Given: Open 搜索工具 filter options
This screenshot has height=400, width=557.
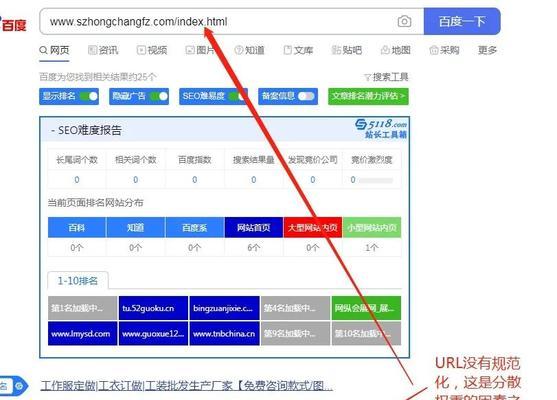Looking at the screenshot, I should (x=386, y=77).
